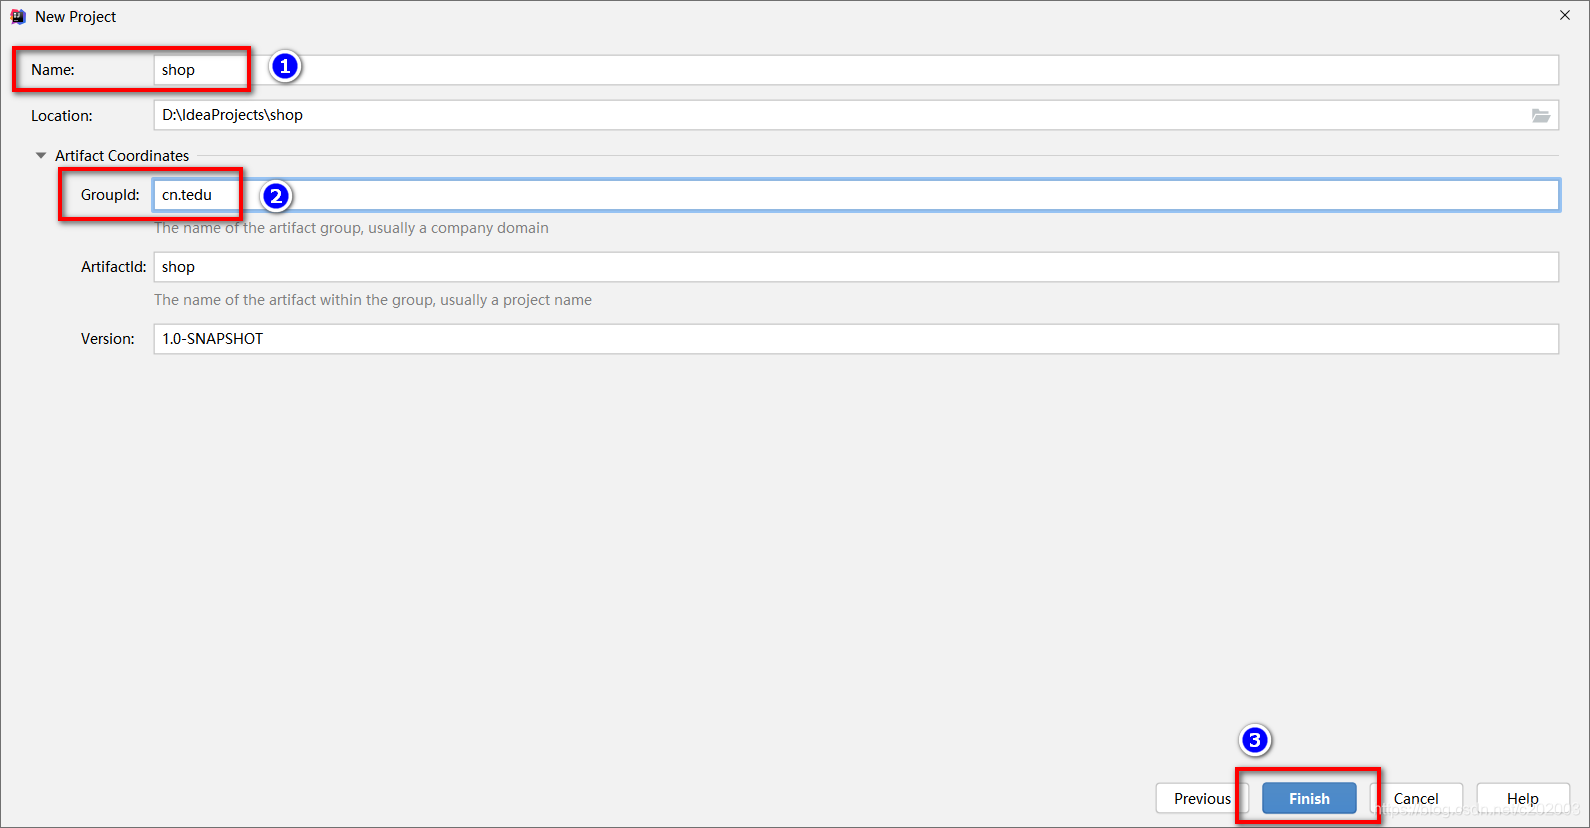The height and width of the screenshot is (828, 1590).
Task: Click hint text 'usually a project name'
Action: coord(516,300)
